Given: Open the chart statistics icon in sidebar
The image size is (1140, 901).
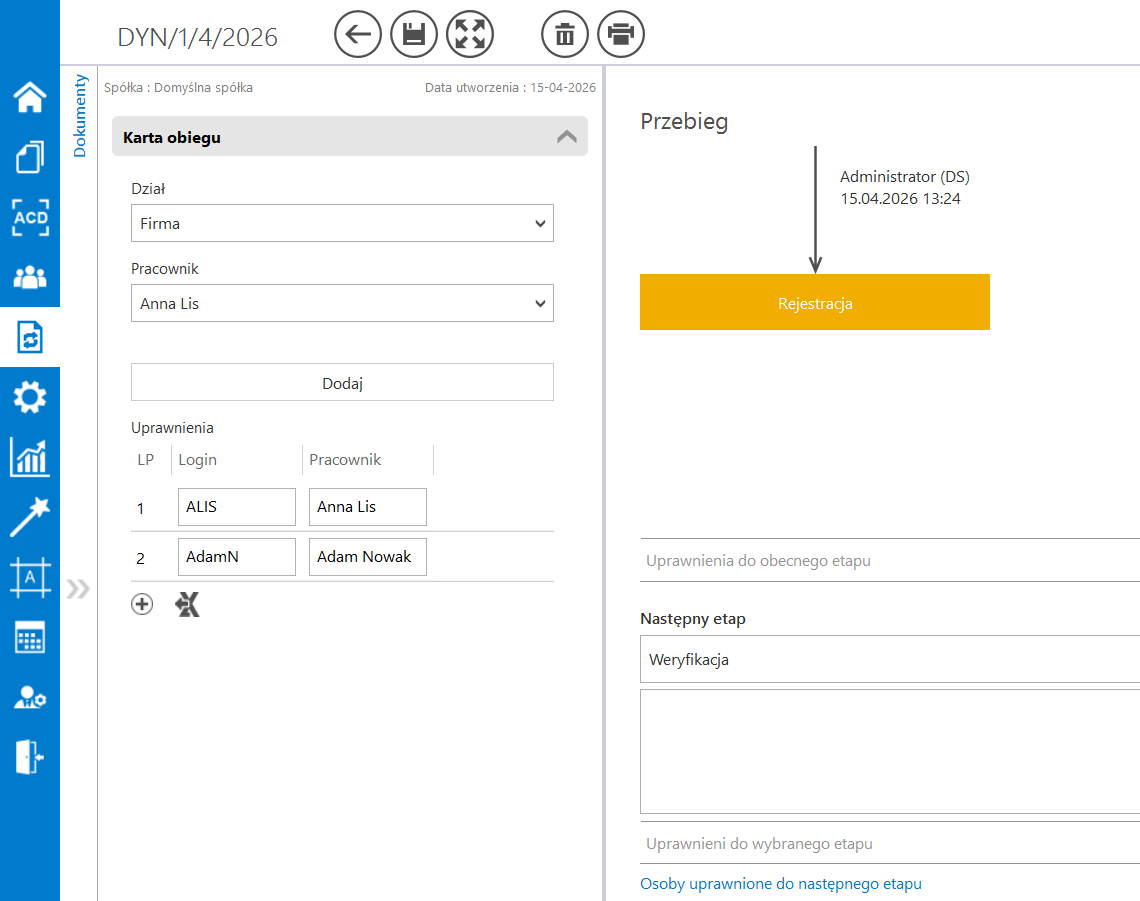Looking at the screenshot, I should point(30,457).
